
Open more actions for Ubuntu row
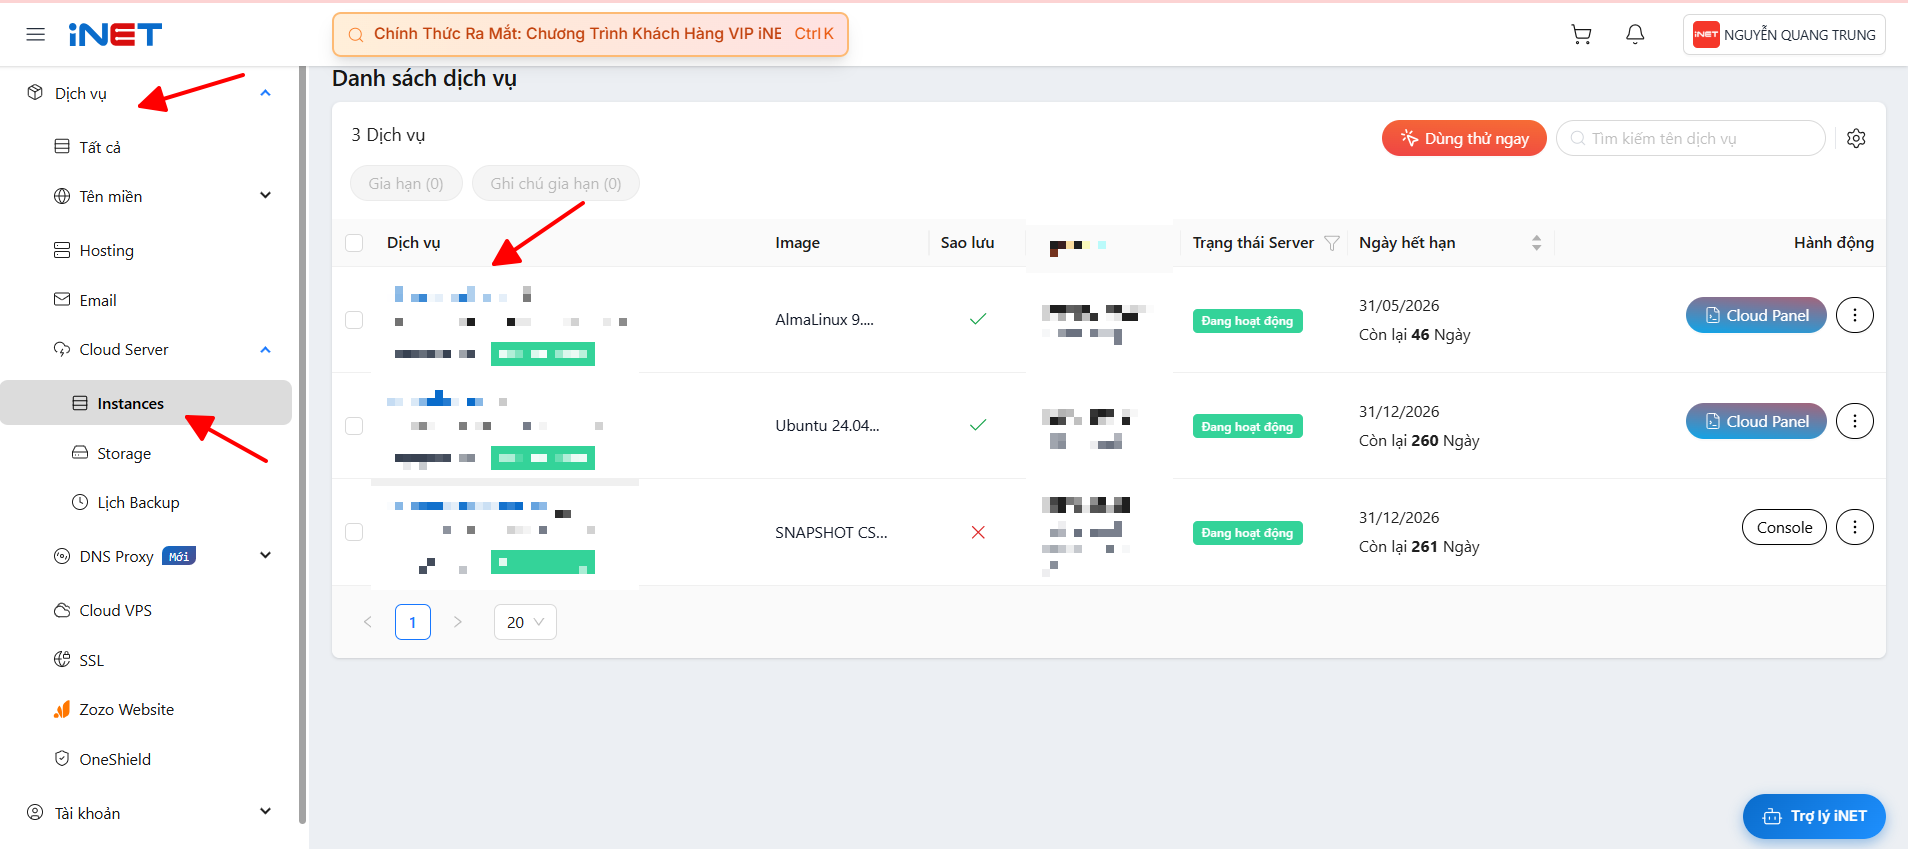(1855, 421)
